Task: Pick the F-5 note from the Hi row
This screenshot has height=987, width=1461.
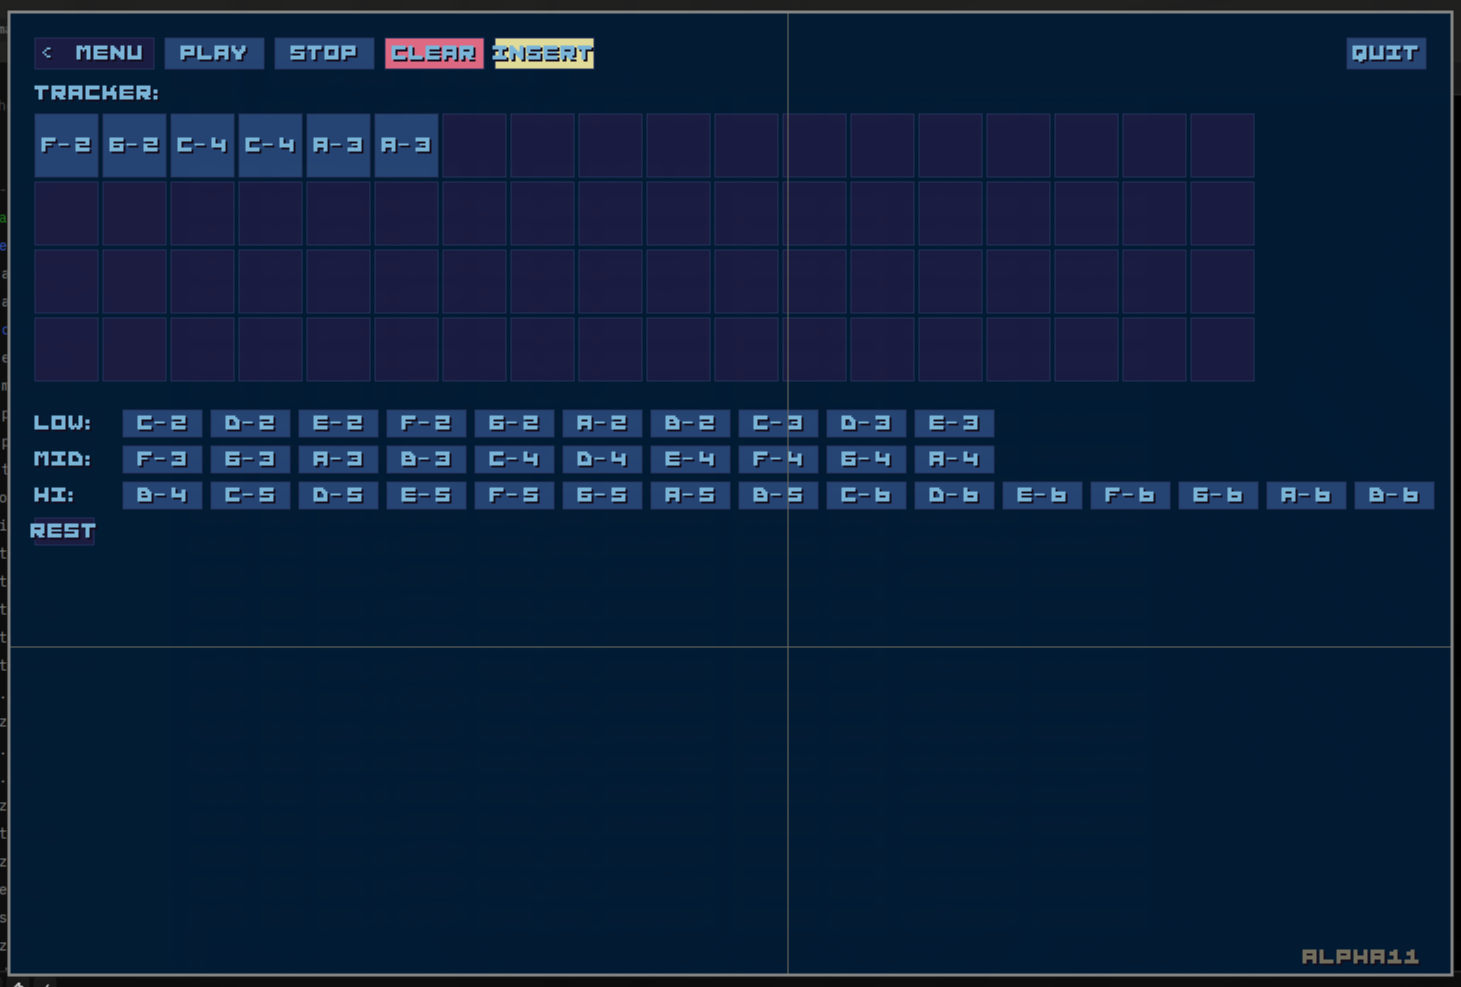Action: (514, 495)
